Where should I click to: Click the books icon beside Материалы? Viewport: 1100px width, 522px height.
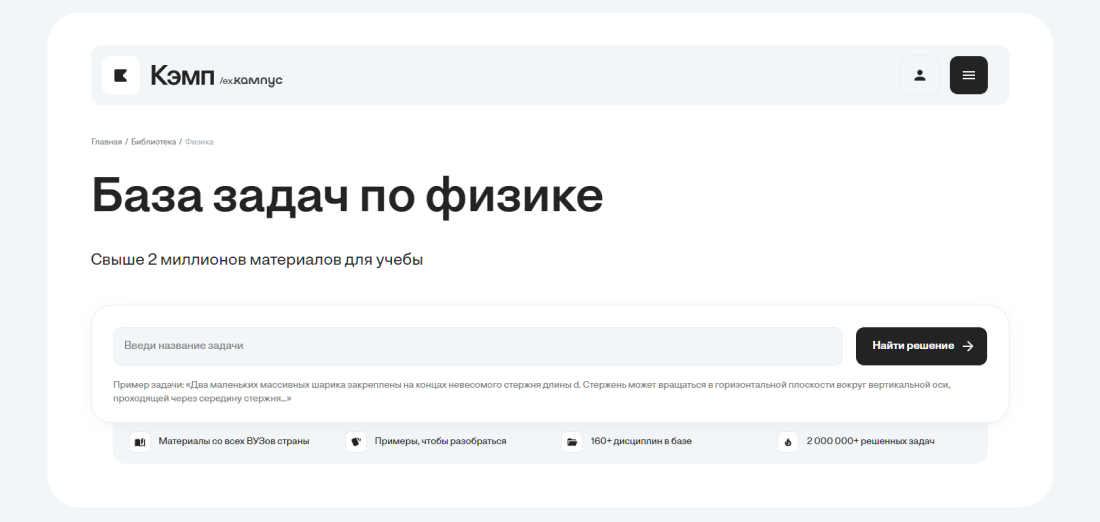coord(140,442)
